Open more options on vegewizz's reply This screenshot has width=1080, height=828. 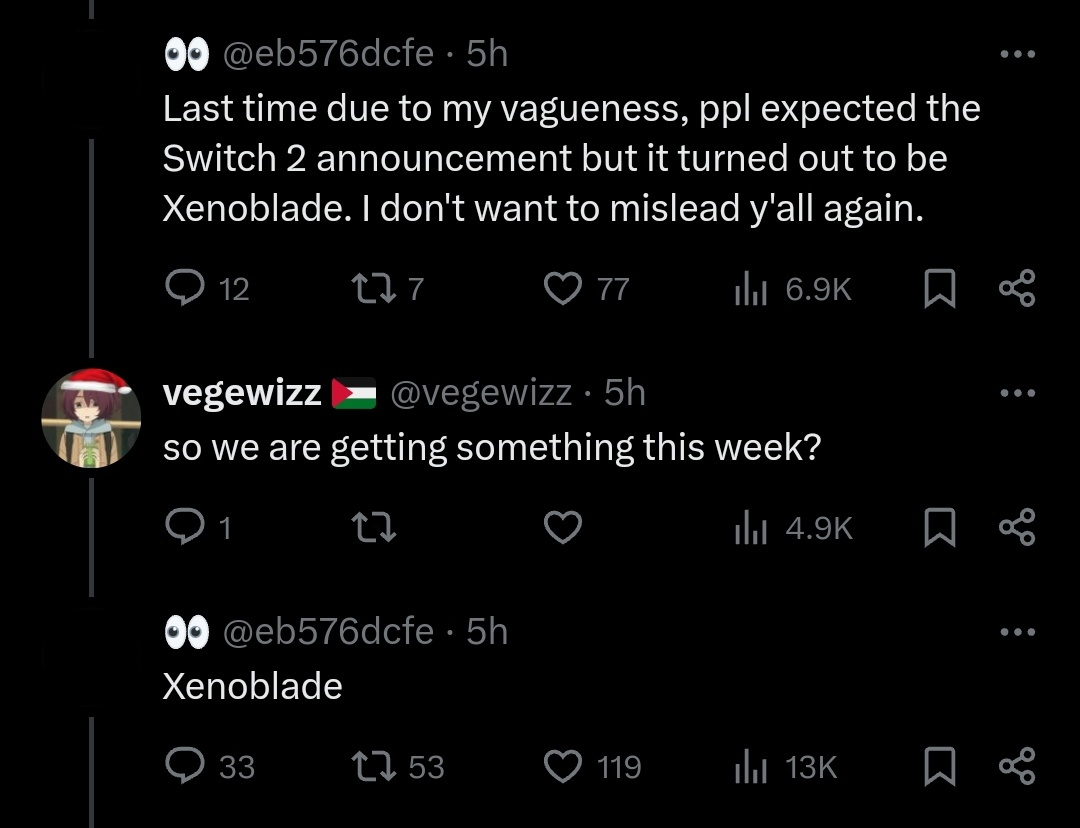pyautogui.click(x=1018, y=393)
